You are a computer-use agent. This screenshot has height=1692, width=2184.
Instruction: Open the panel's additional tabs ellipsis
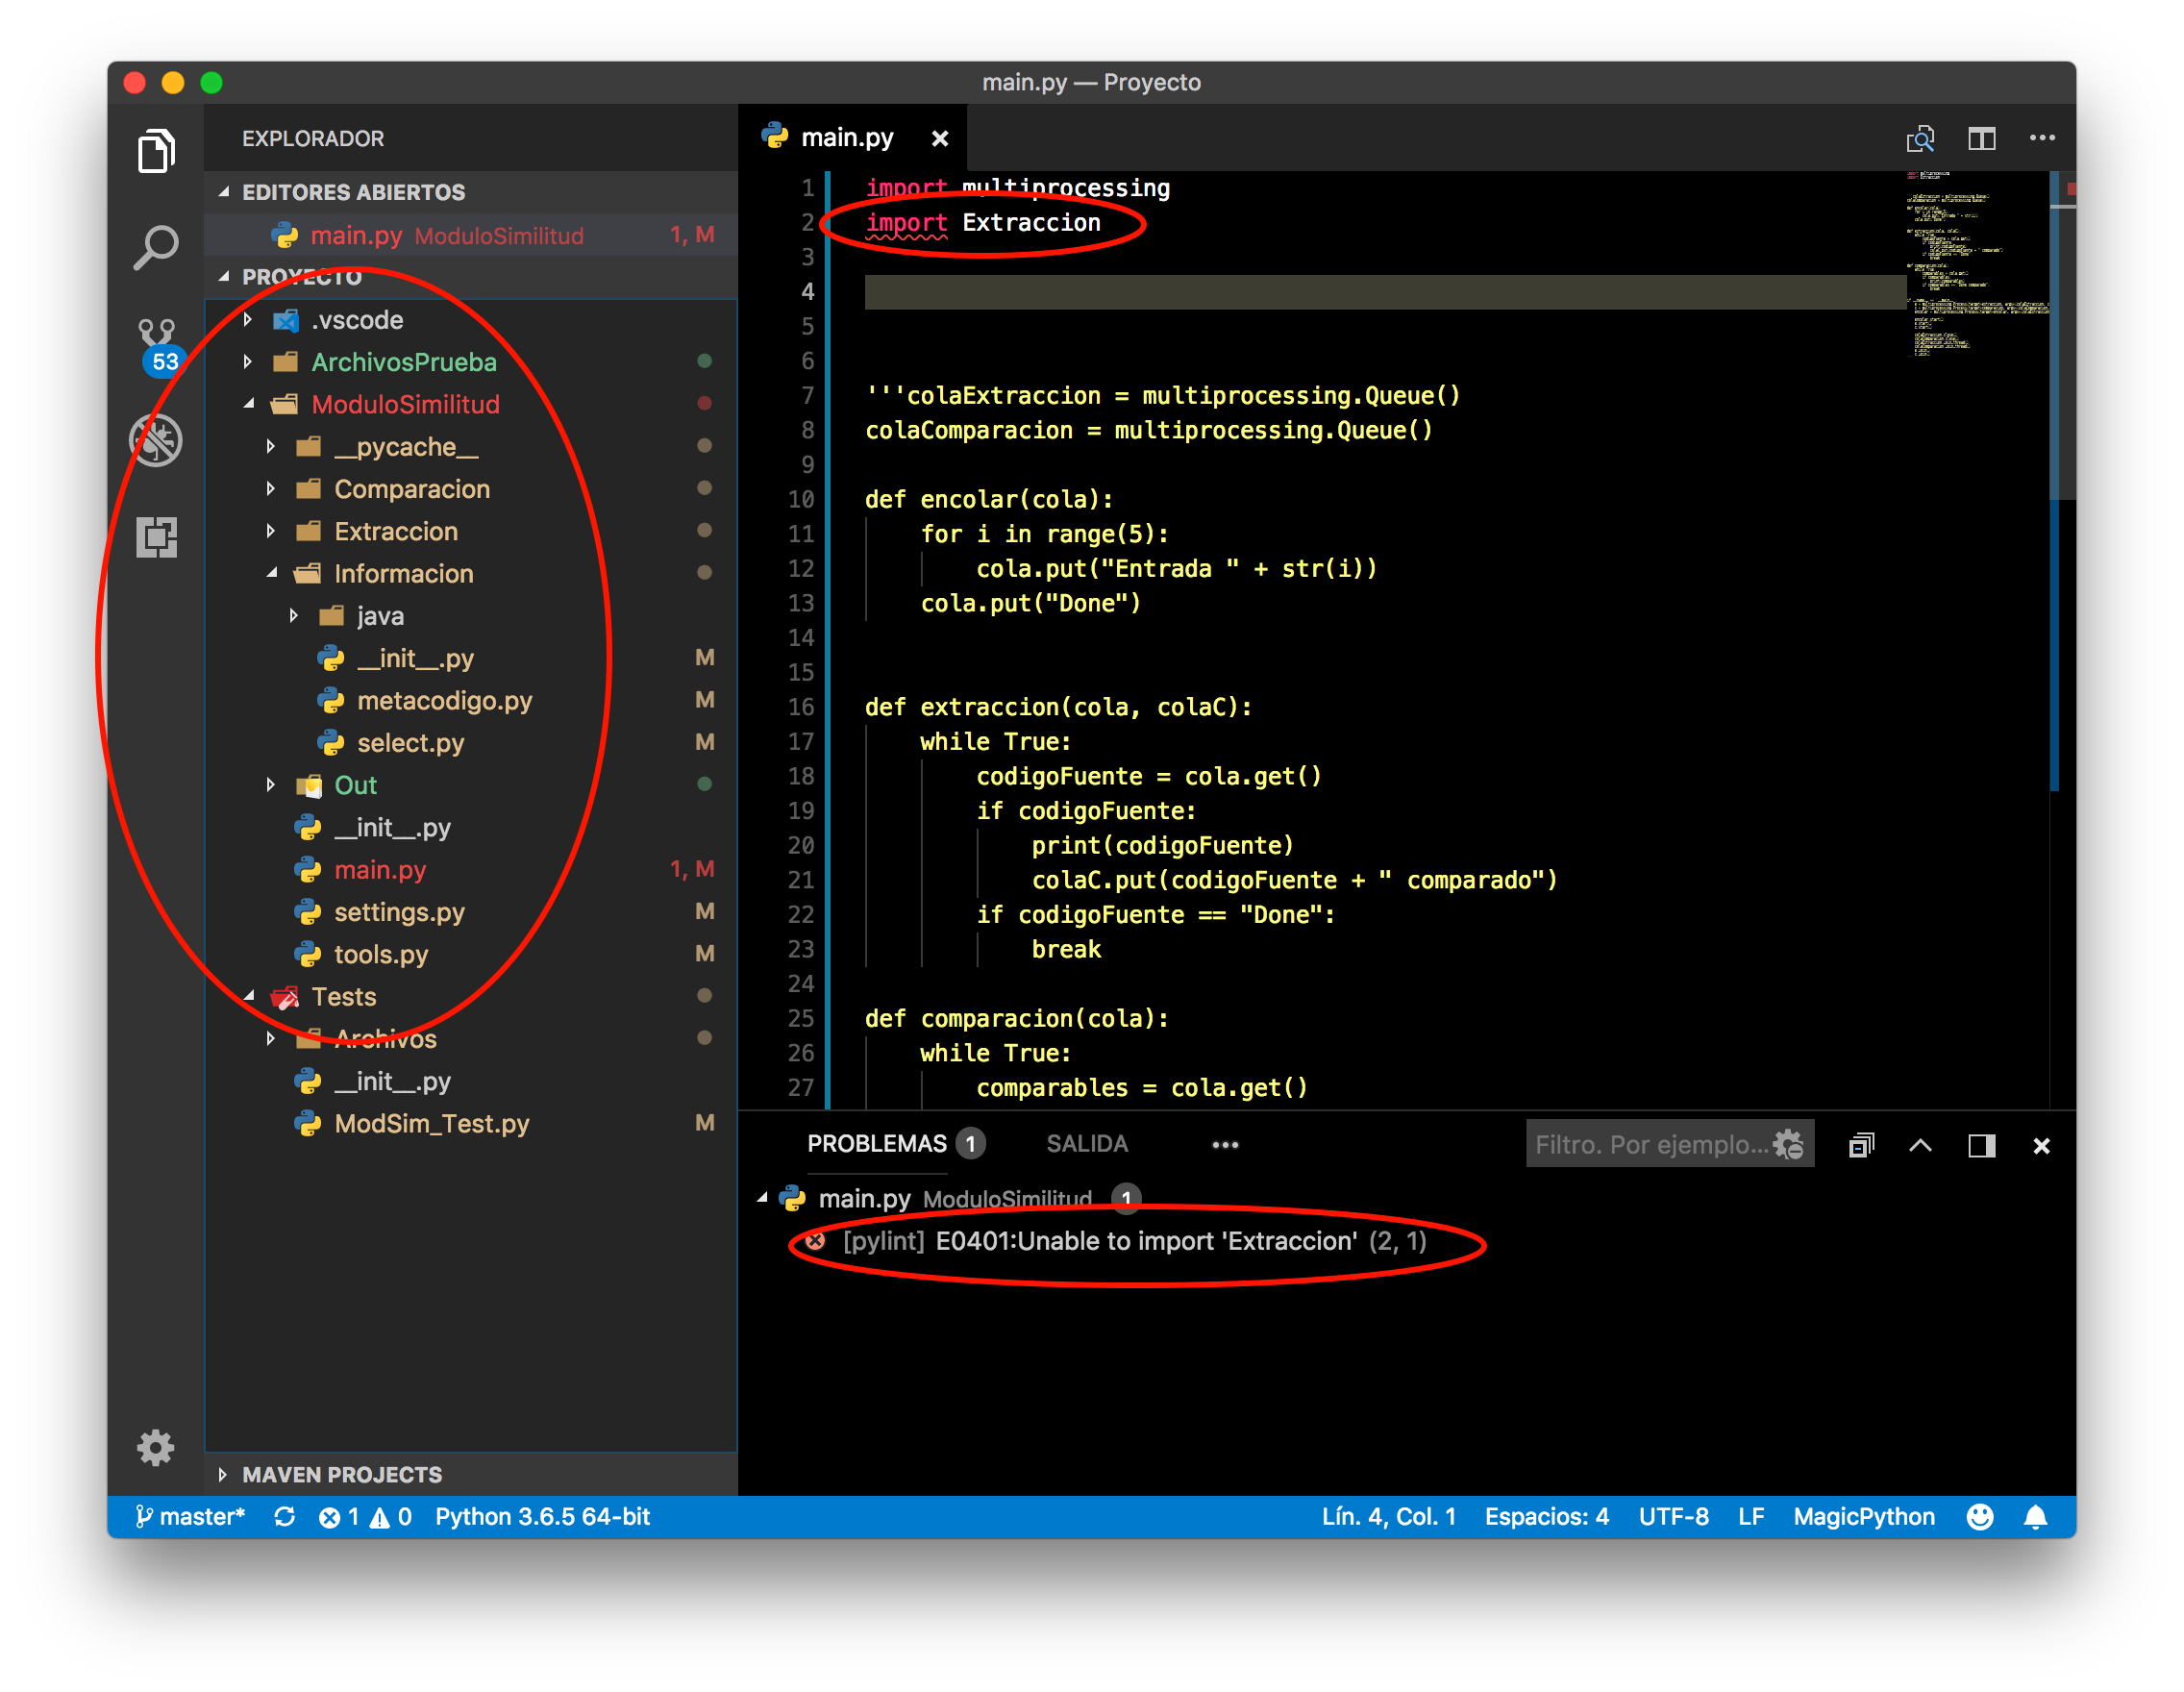1225,1145
